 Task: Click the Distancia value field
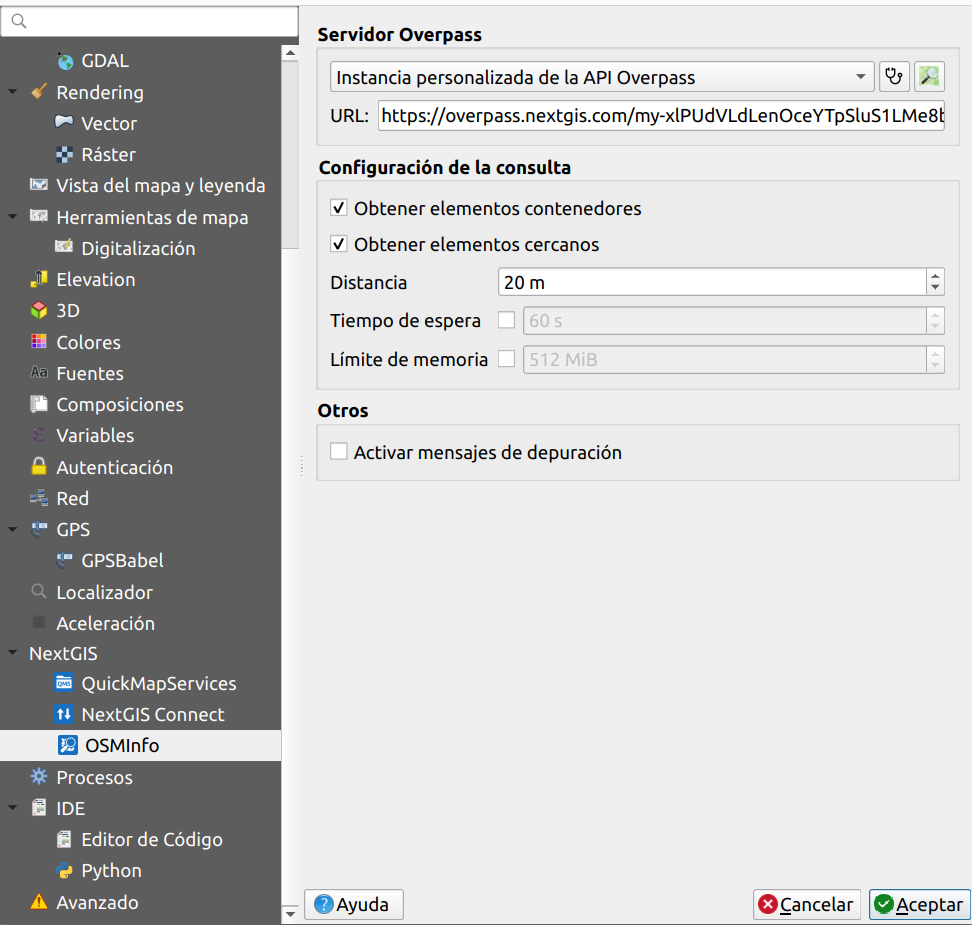[x=713, y=282]
